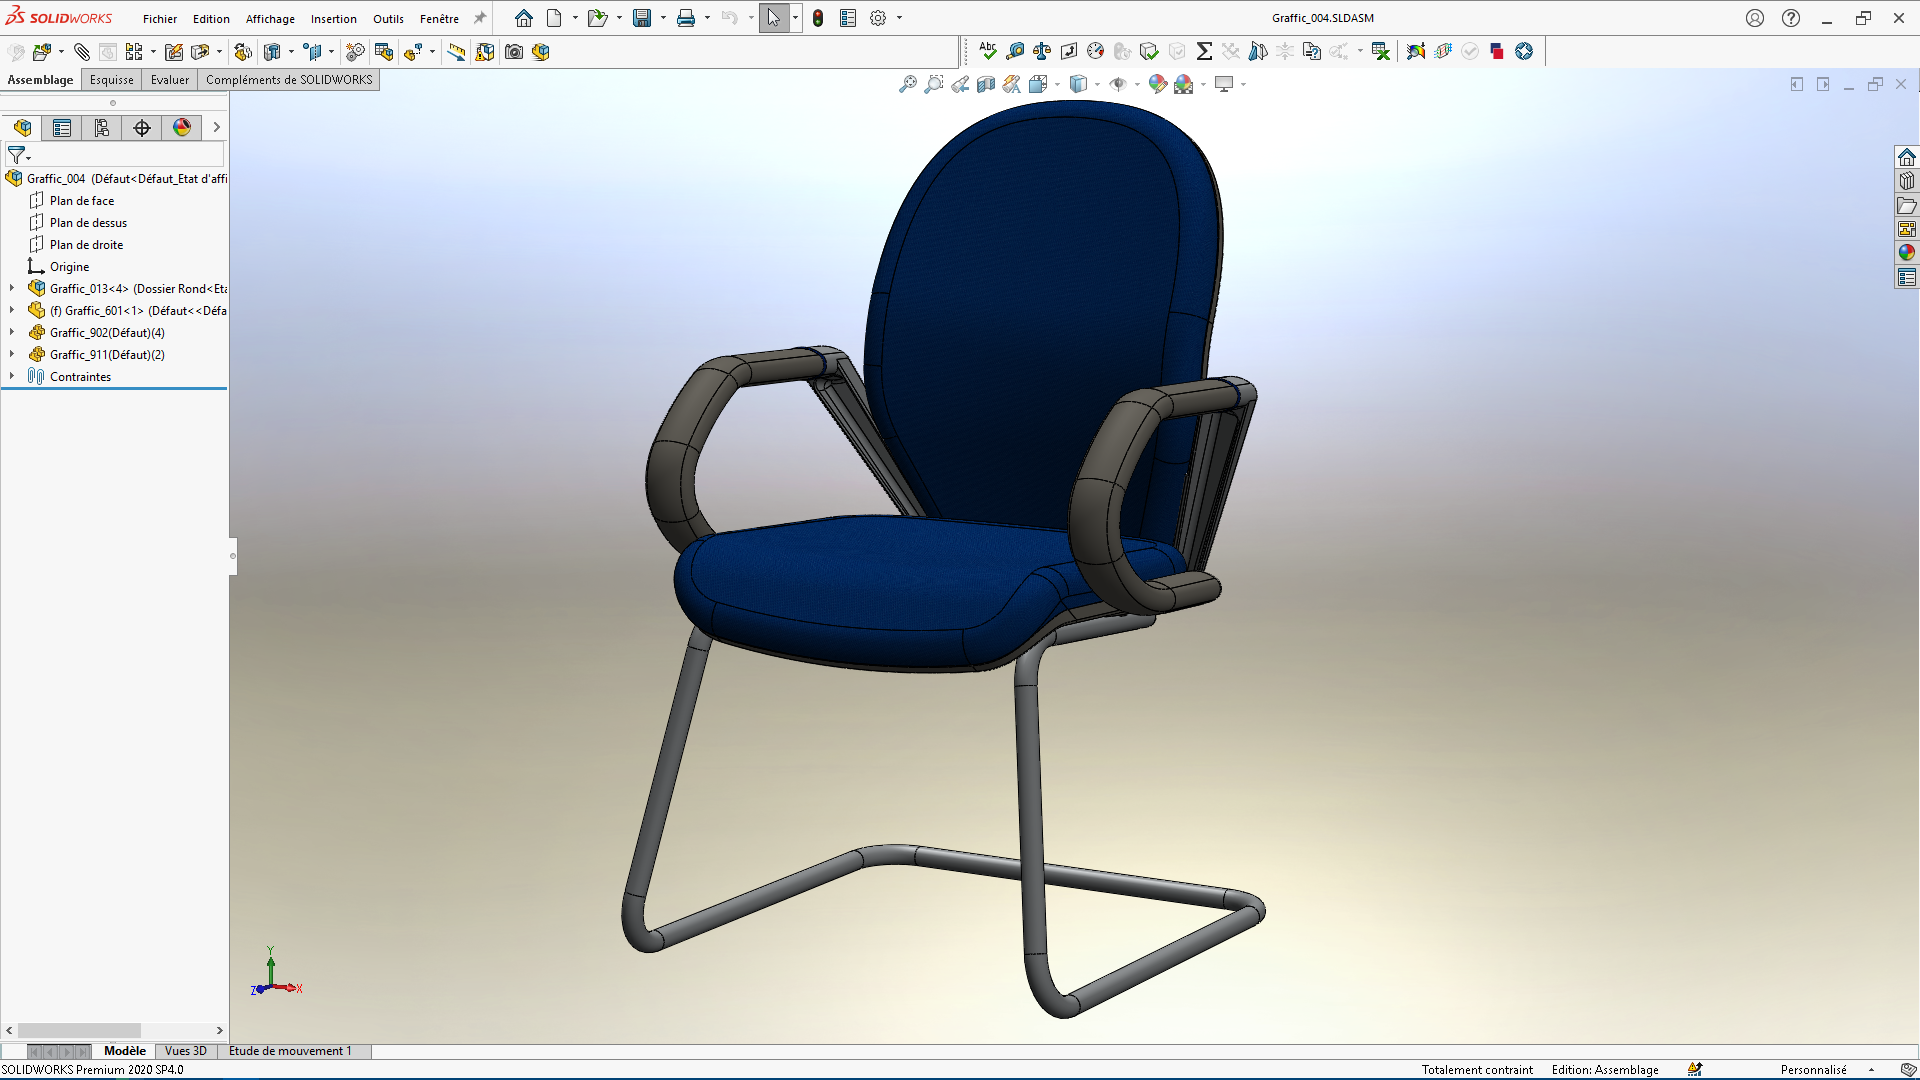The height and width of the screenshot is (1080, 1920).
Task: Open the dropdown arrow beside Options gear
Action: point(900,18)
